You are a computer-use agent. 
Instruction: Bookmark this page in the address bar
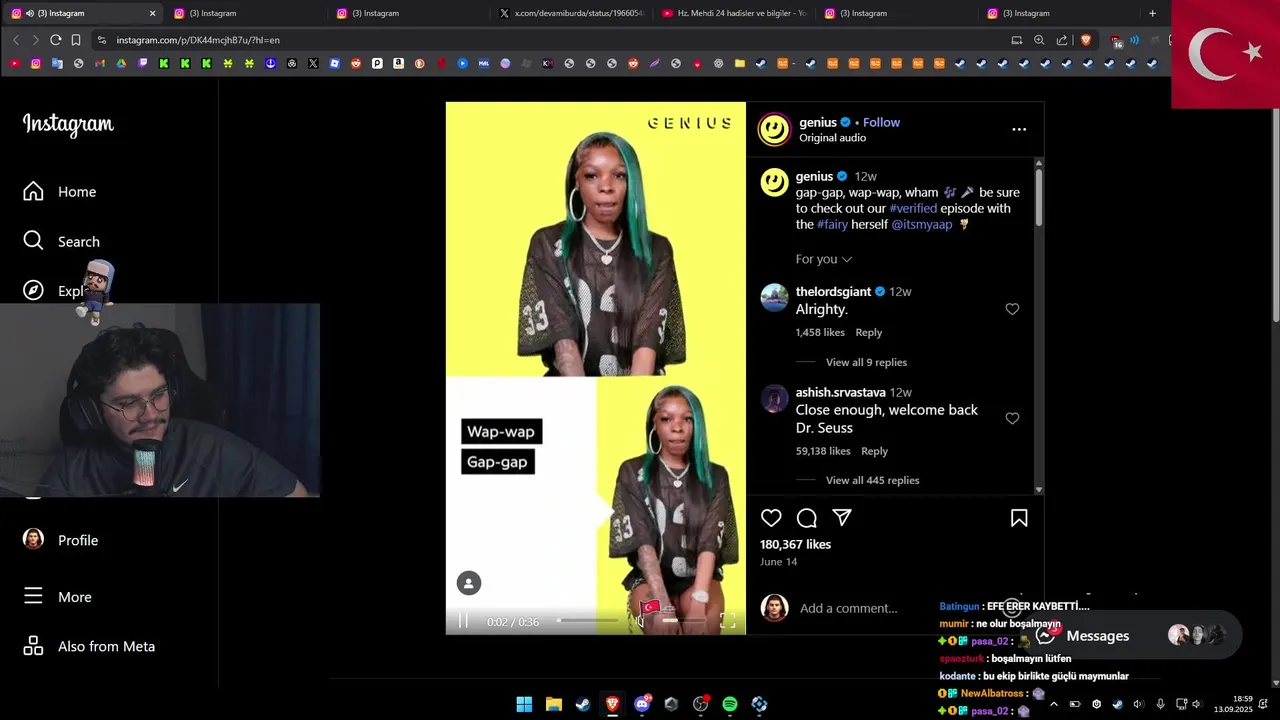coord(75,40)
